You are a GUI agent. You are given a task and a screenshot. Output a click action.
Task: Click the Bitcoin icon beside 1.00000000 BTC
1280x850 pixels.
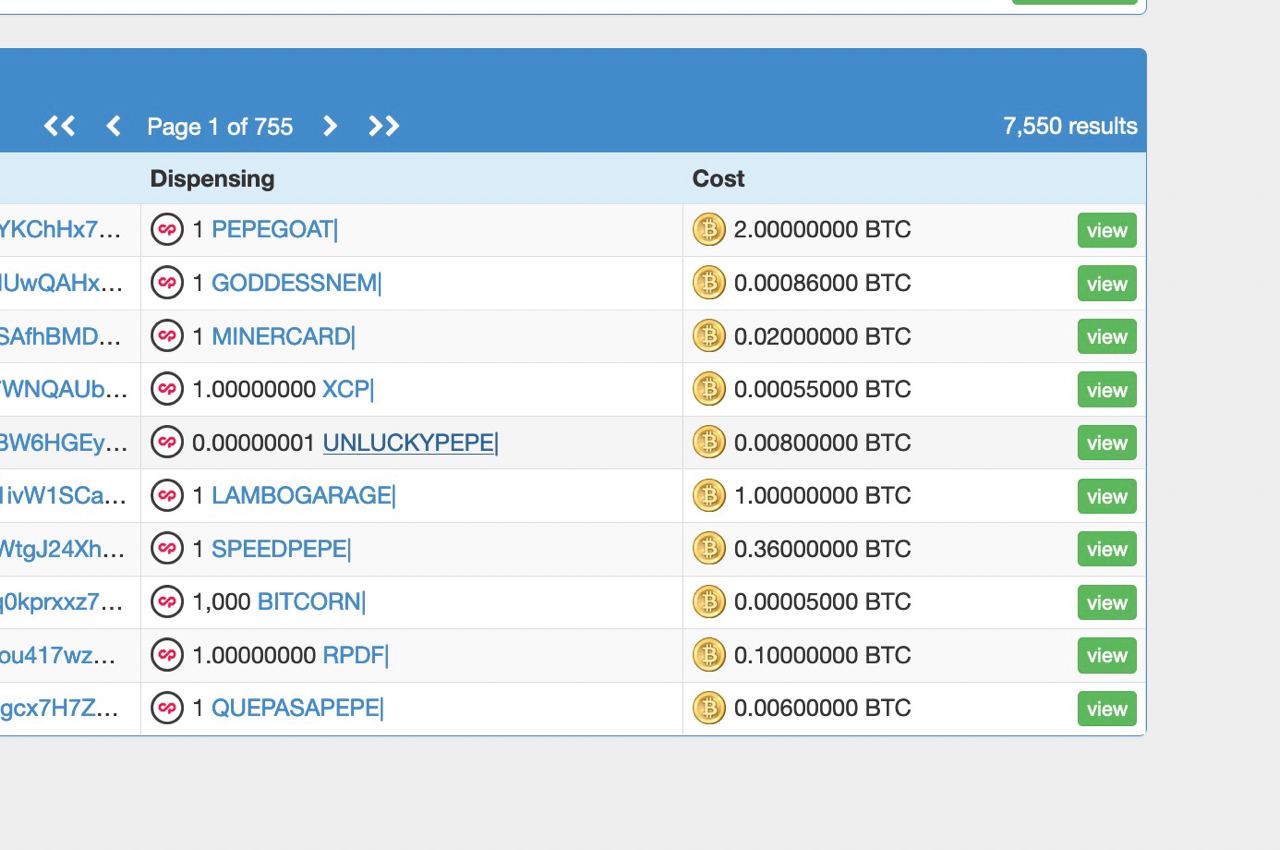coord(709,495)
